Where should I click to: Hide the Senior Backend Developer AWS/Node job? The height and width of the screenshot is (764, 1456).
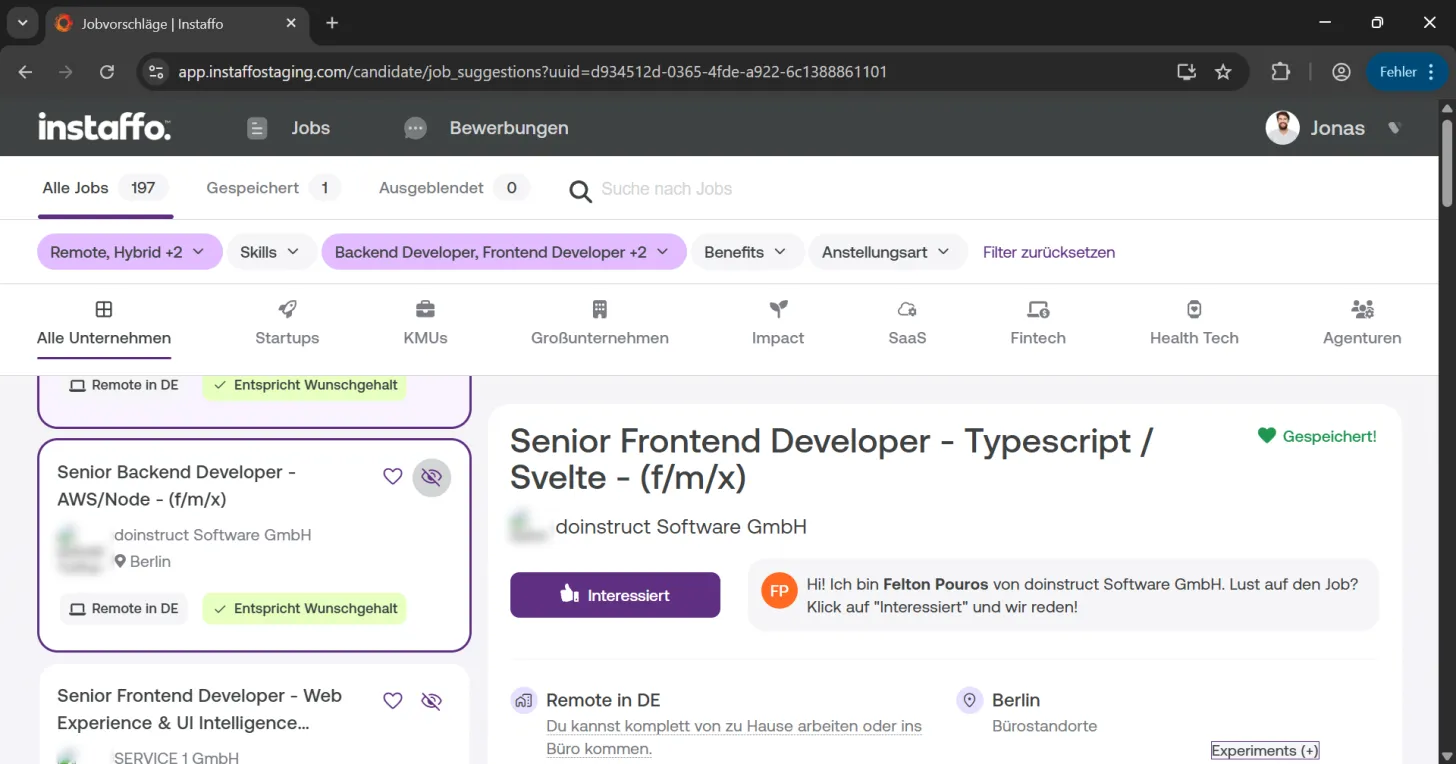point(432,478)
